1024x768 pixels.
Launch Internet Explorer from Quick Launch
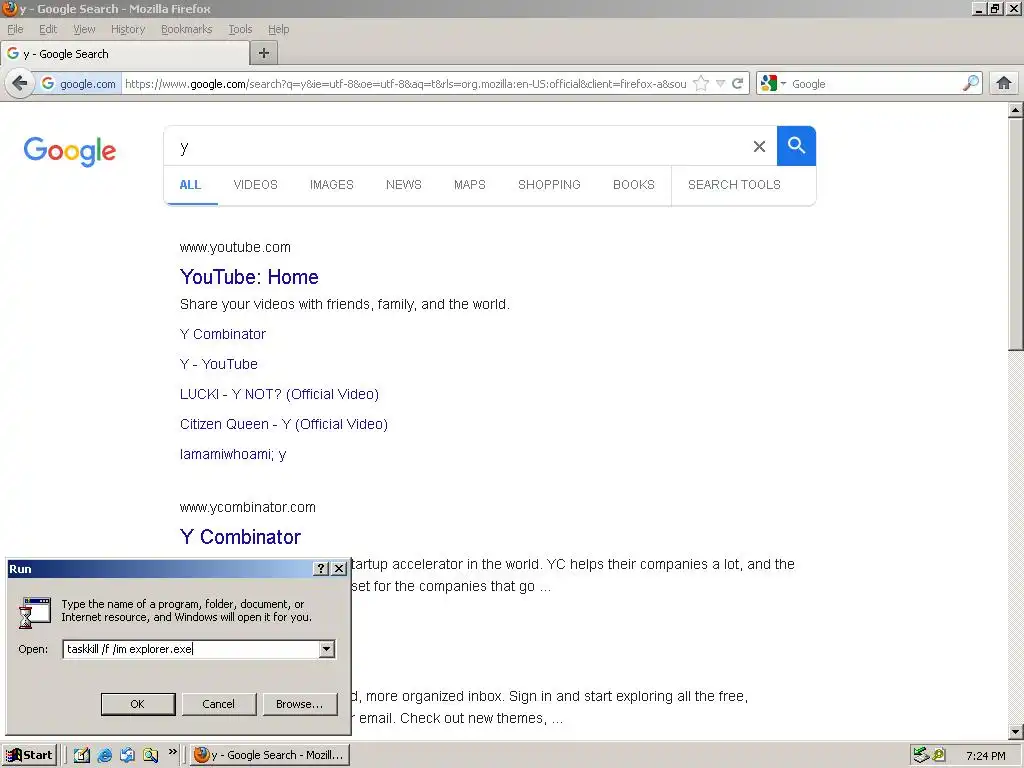104,755
